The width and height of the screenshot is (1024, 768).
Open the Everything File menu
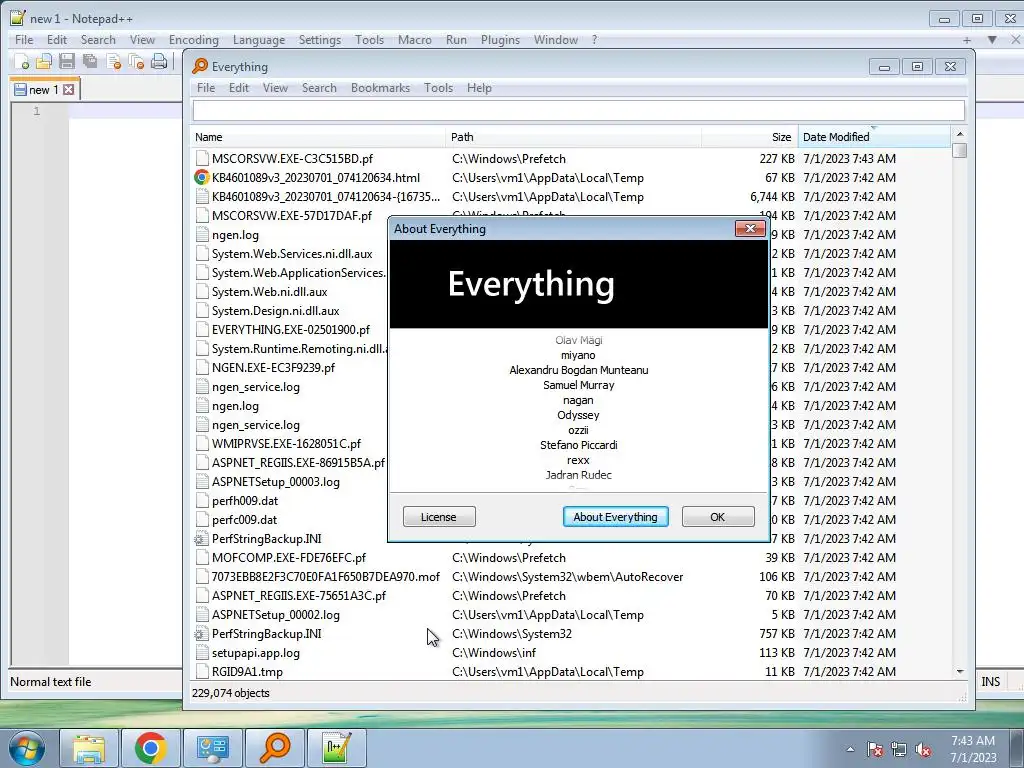(x=206, y=88)
